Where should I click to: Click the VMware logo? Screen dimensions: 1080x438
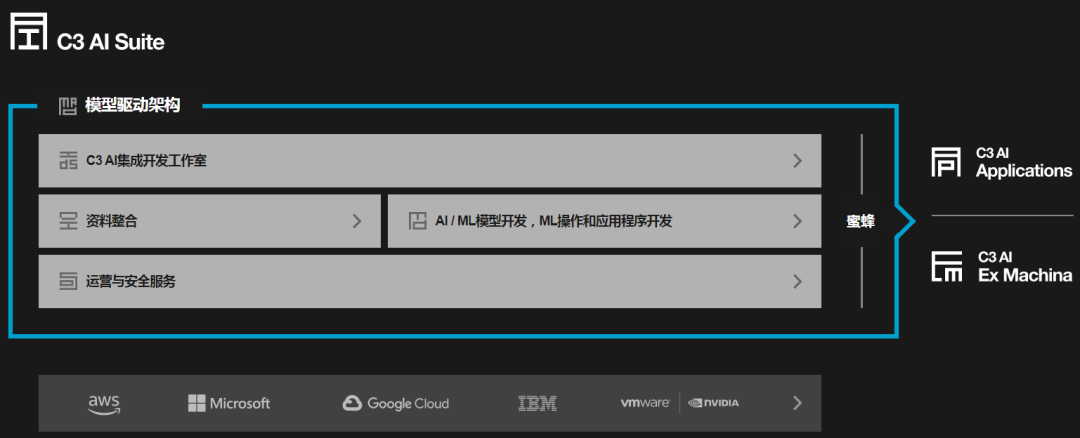[x=645, y=403]
